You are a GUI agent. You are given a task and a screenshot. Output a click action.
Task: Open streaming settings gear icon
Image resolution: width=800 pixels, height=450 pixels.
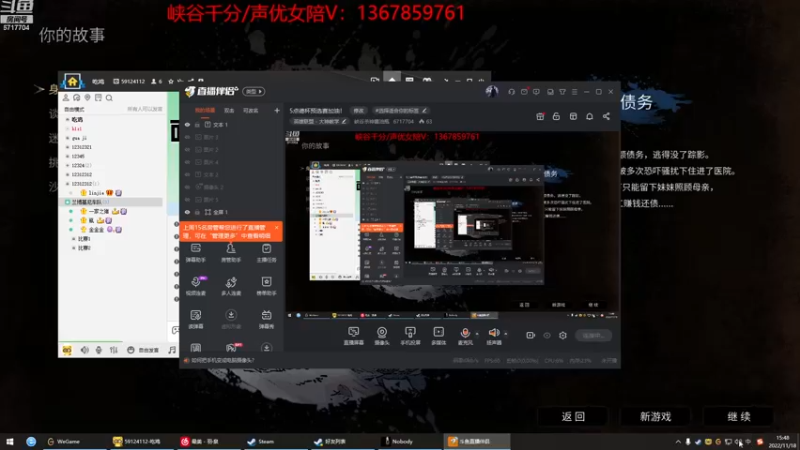pyautogui.click(x=563, y=335)
